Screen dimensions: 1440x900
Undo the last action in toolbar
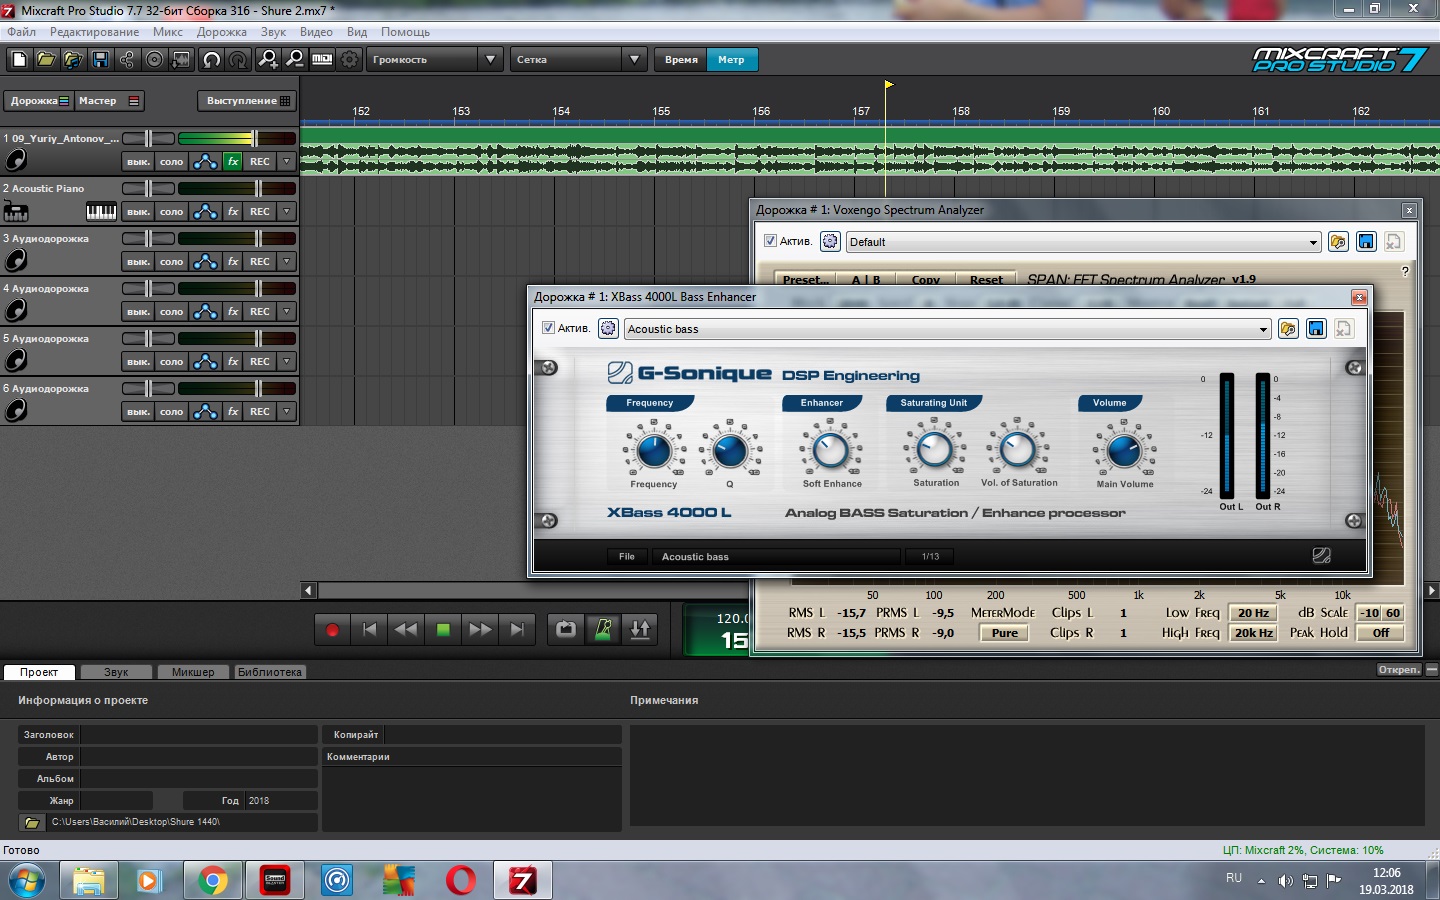pos(211,60)
